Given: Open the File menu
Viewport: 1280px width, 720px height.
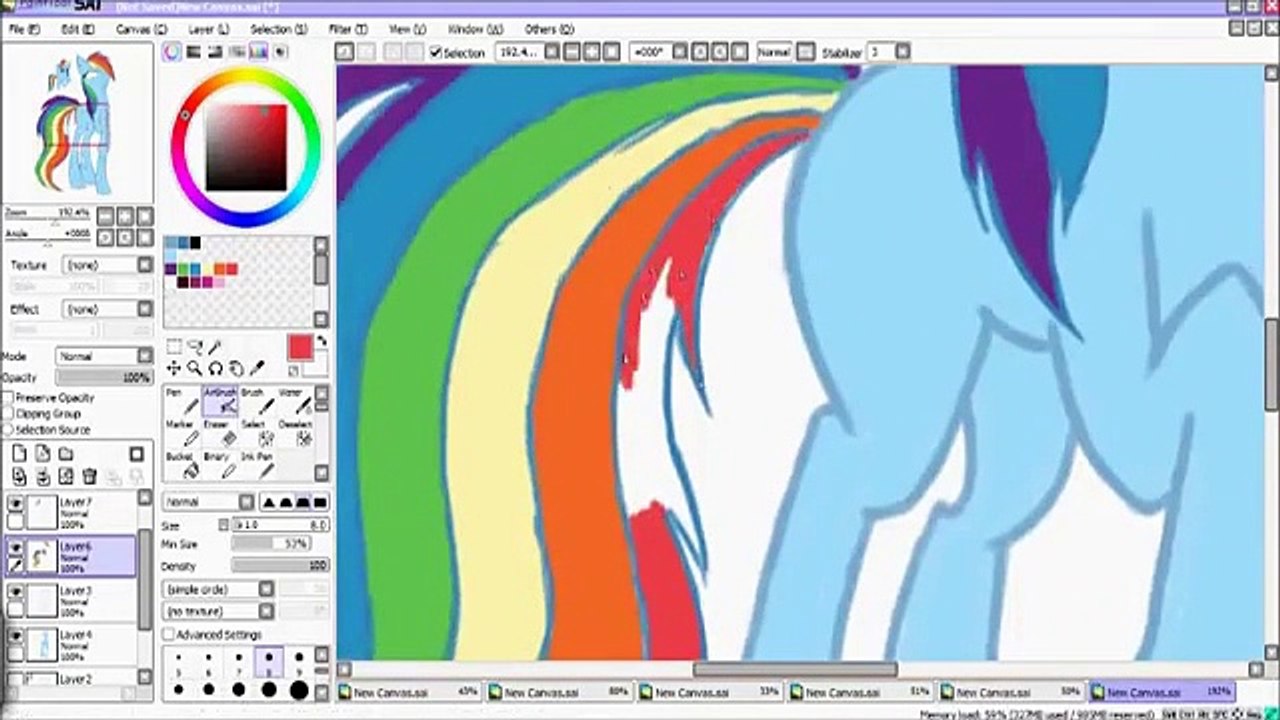Looking at the screenshot, I should [24, 30].
